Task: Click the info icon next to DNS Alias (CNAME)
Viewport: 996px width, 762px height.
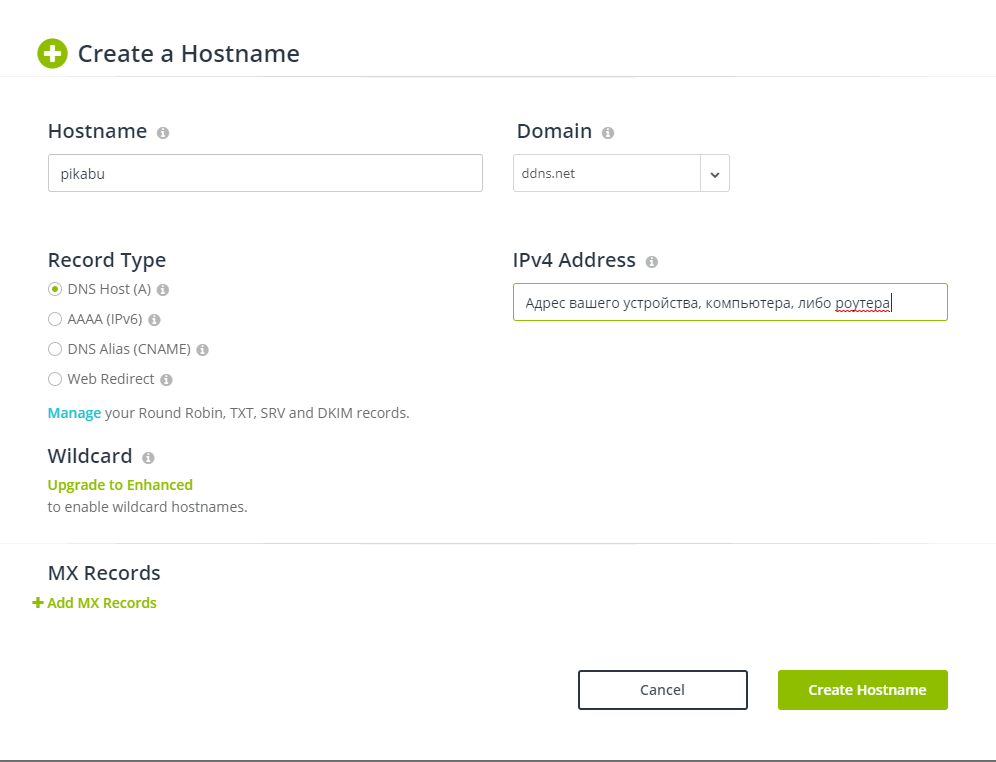Action: [x=203, y=350]
